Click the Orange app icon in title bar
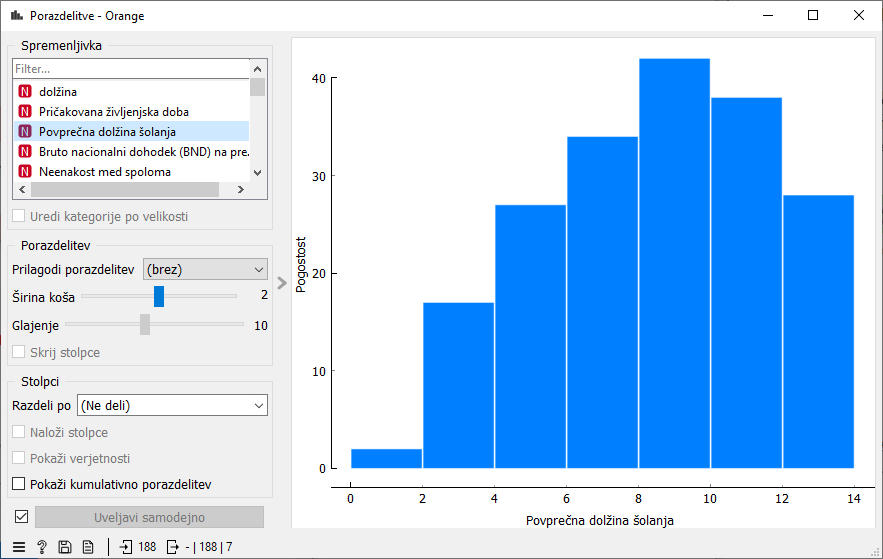 [17, 16]
